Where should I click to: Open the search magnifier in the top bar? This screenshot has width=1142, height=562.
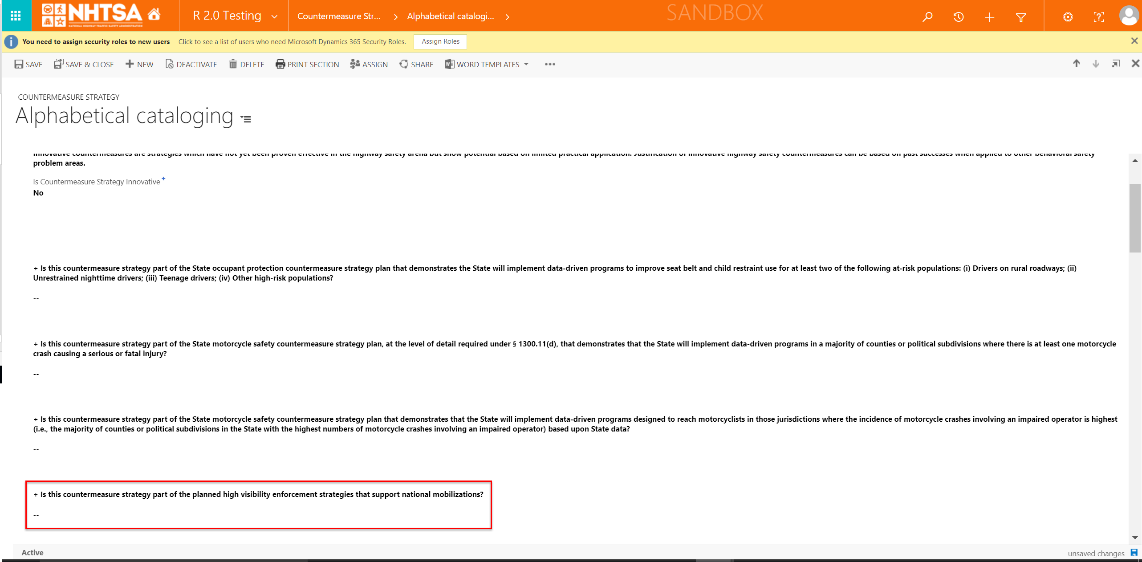[928, 17]
